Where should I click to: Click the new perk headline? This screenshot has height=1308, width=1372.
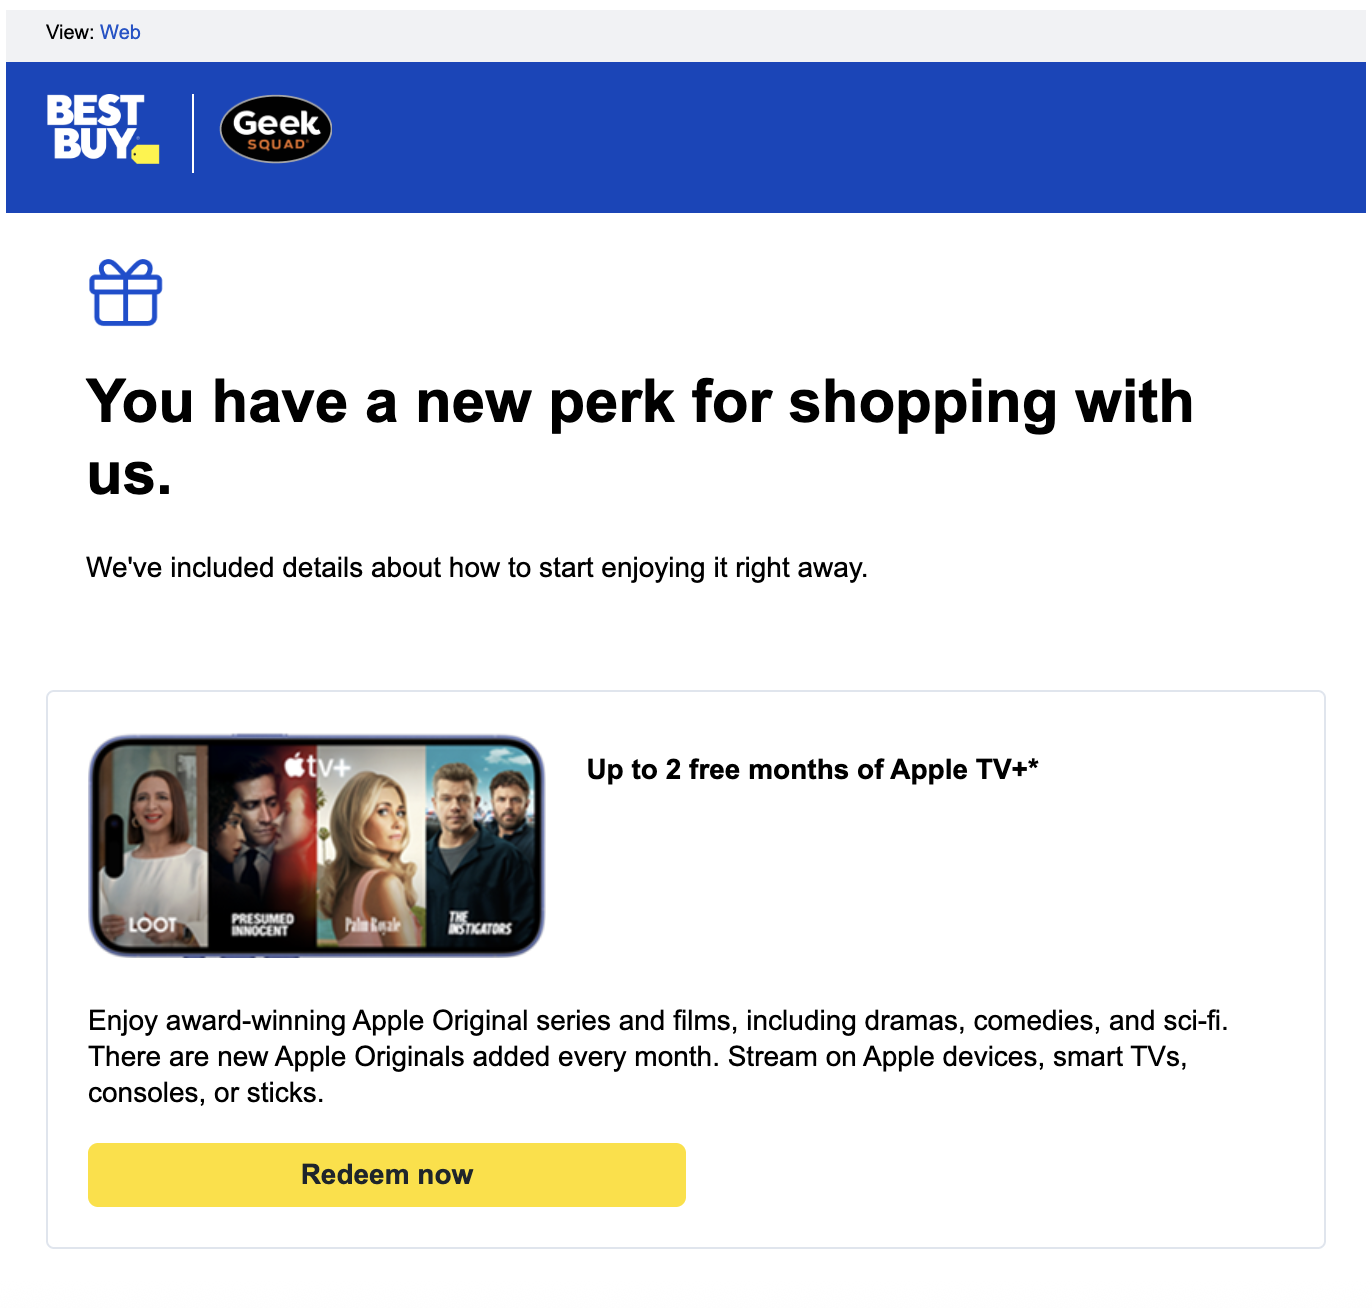click(x=640, y=437)
